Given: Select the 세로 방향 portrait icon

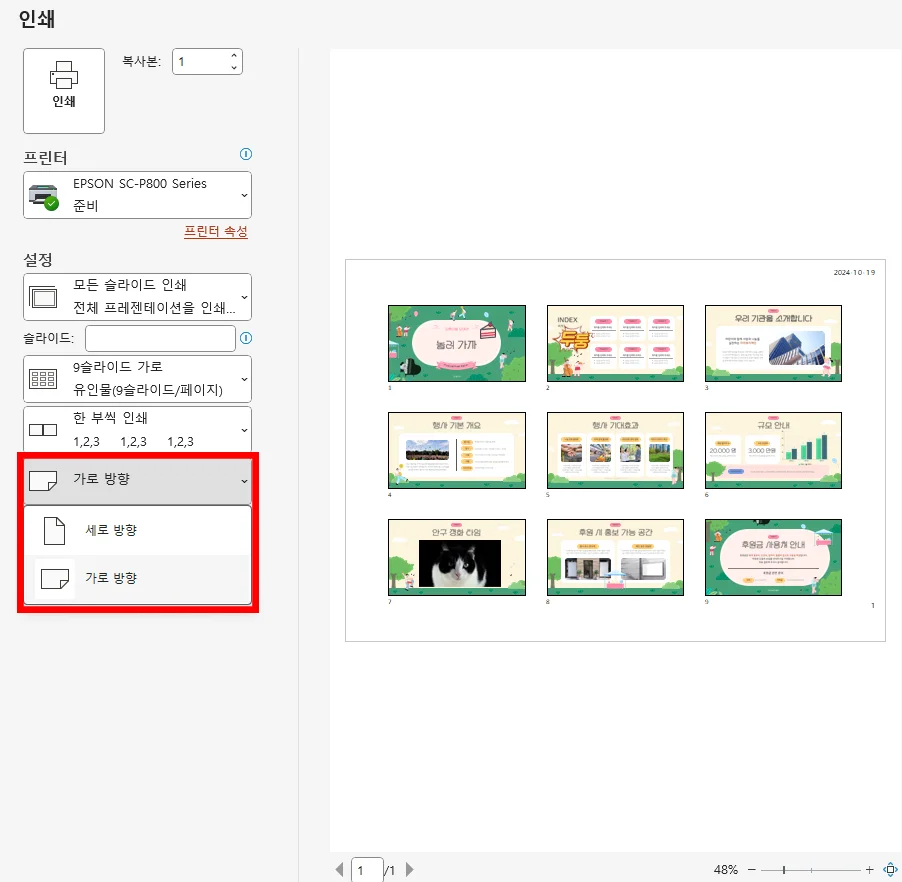Looking at the screenshot, I should tap(54, 531).
